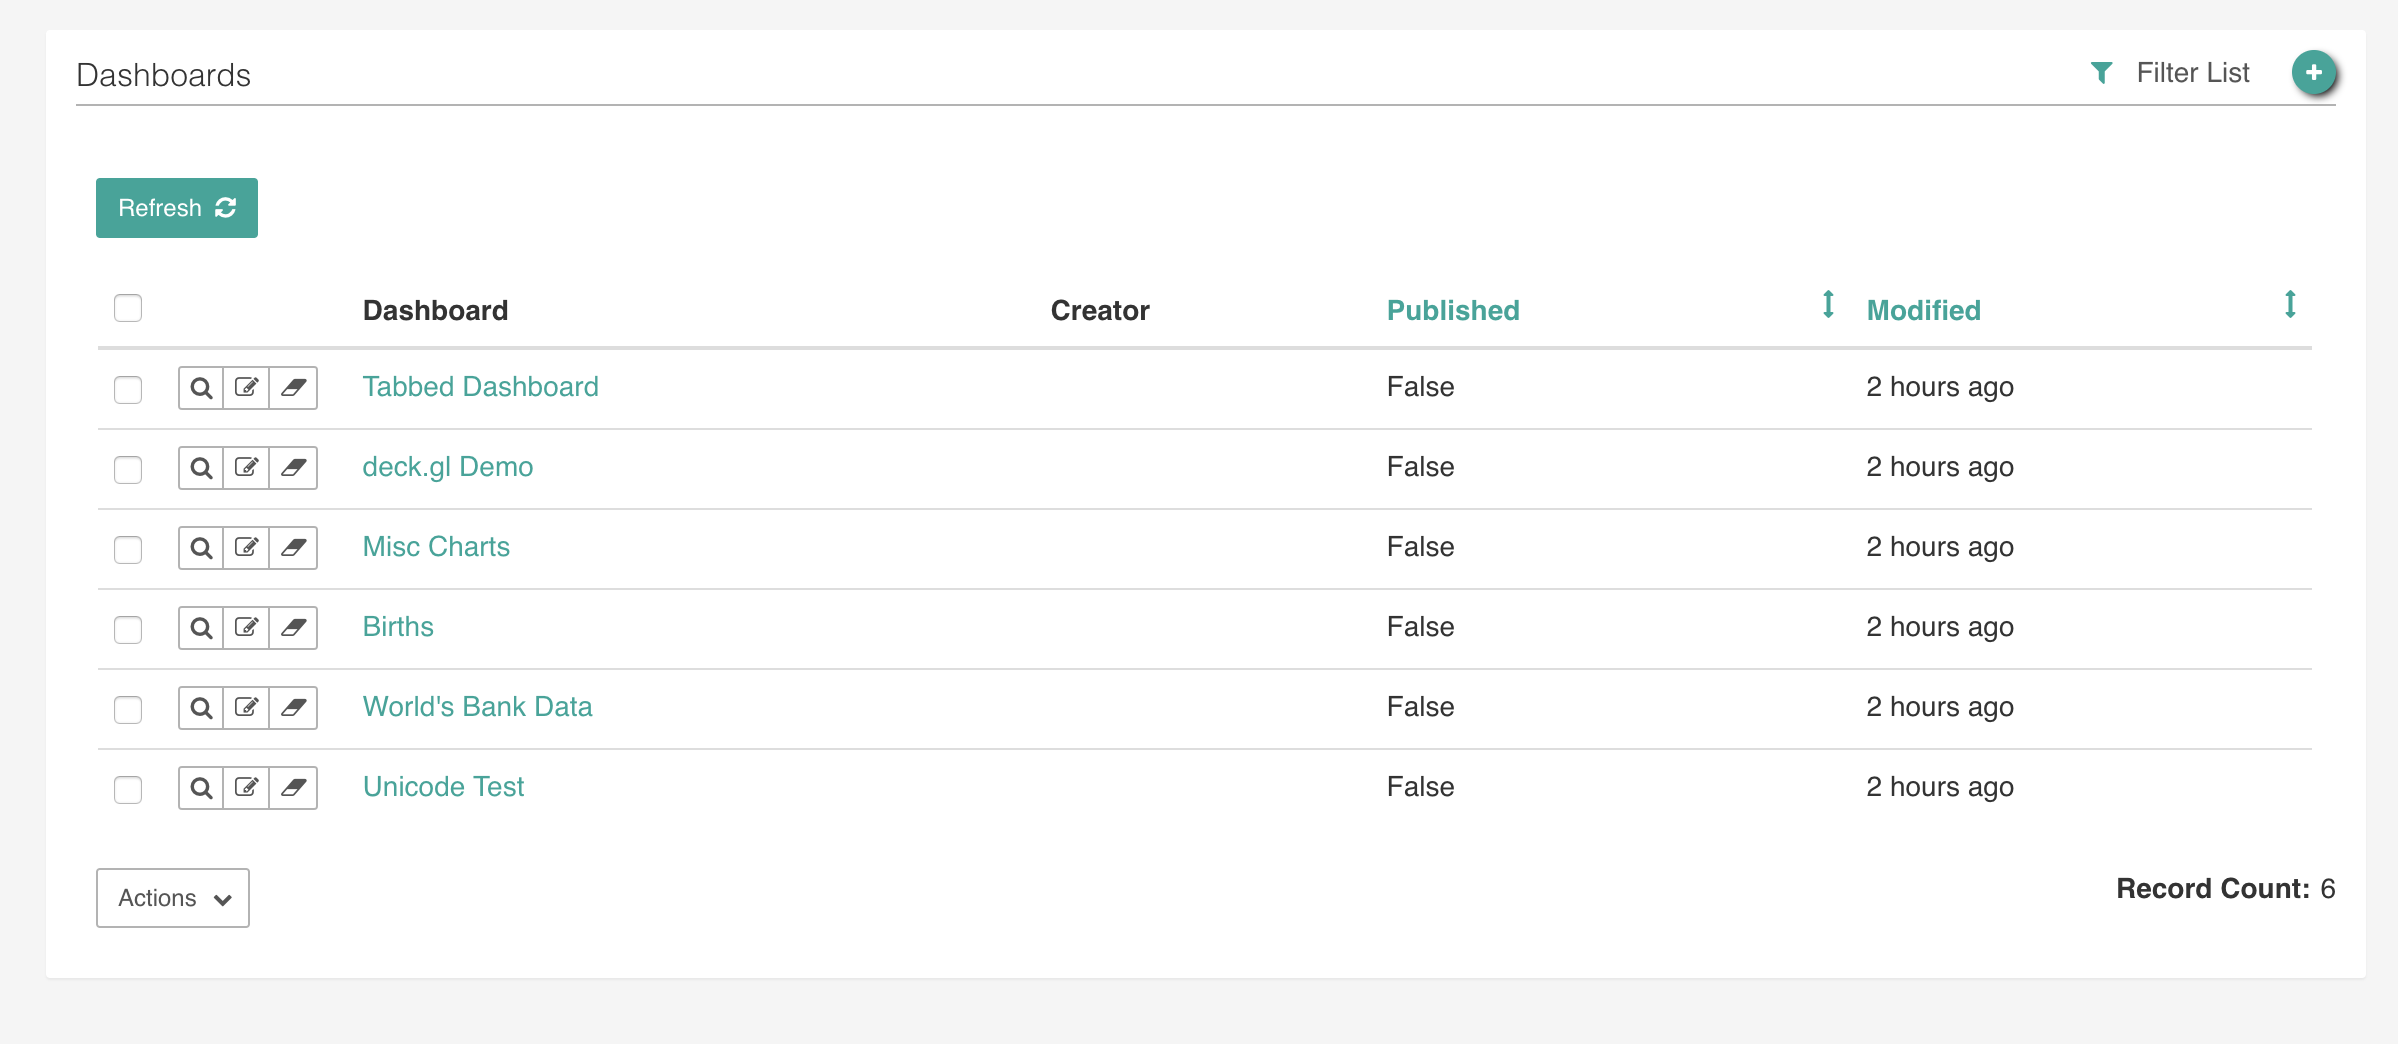Click the magnifier icon for Unicode Test
Image resolution: width=2398 pixels, height=1044 pixels.
click(x=201, y=787)
